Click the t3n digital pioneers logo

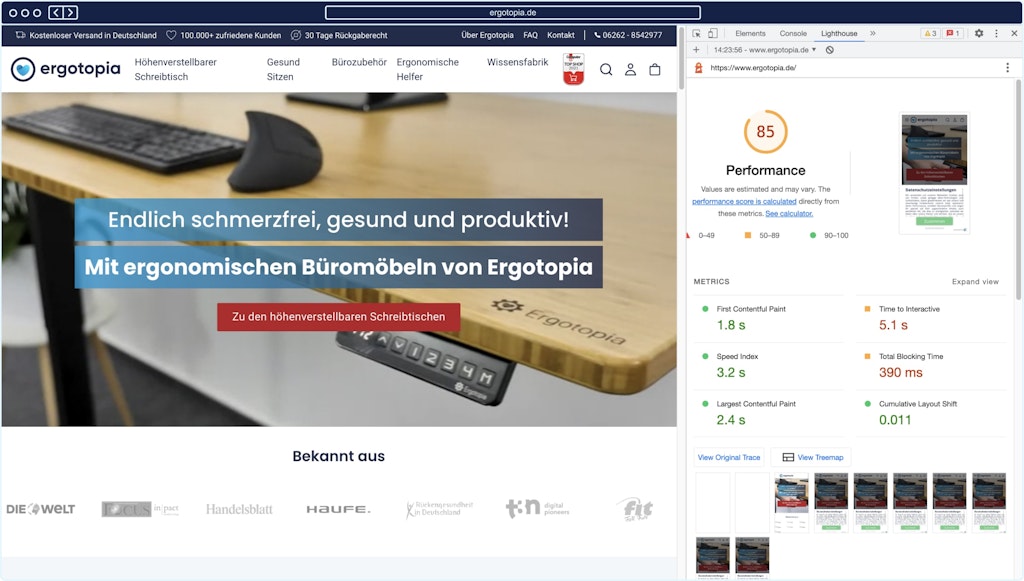[537, 508]
